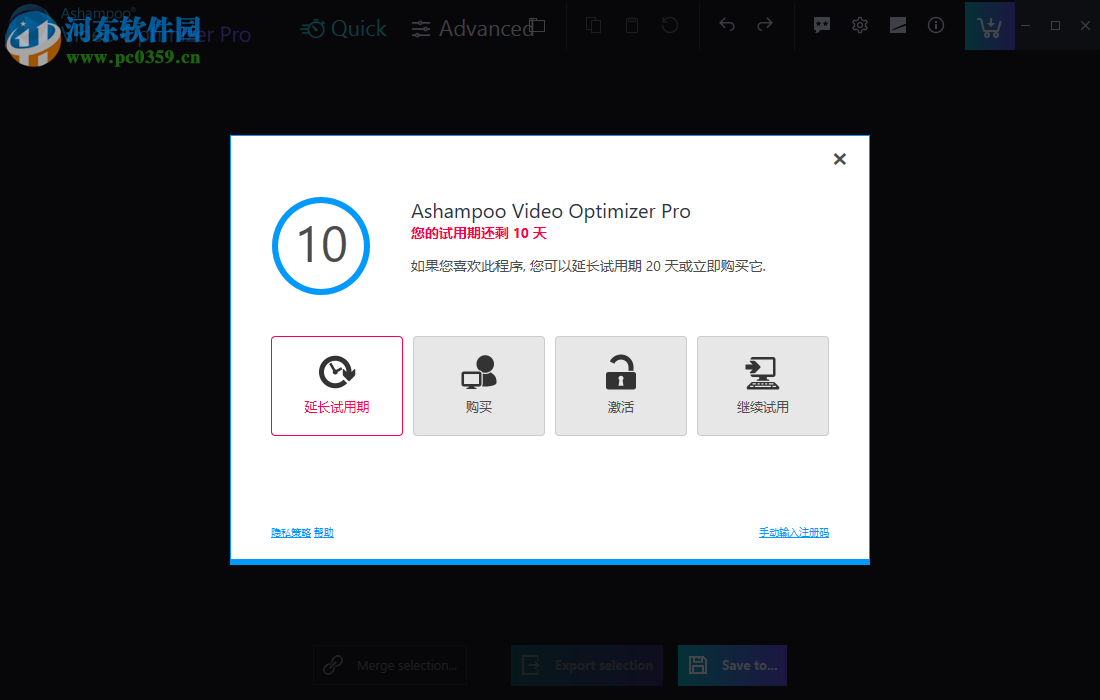
Task: Switch to the Quick tab
Action: click(x=343, y=29)
